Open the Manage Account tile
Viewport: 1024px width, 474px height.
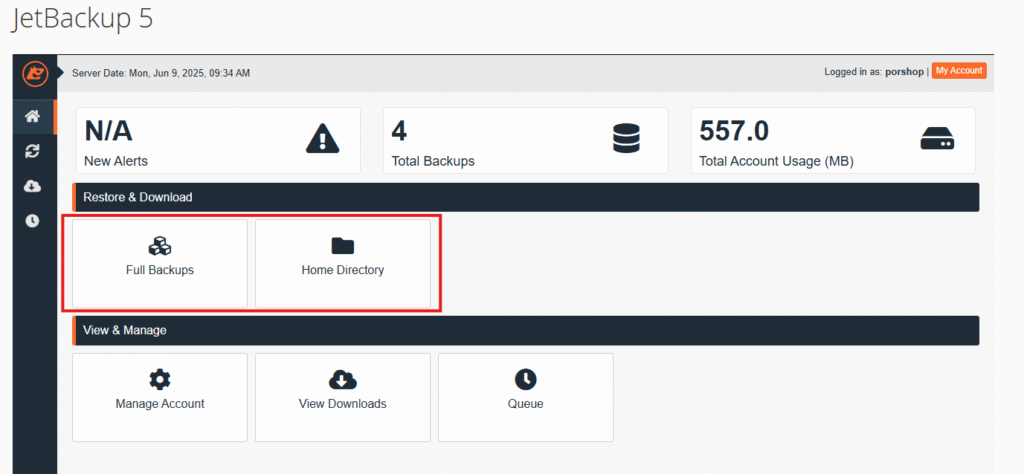point(160,398)
